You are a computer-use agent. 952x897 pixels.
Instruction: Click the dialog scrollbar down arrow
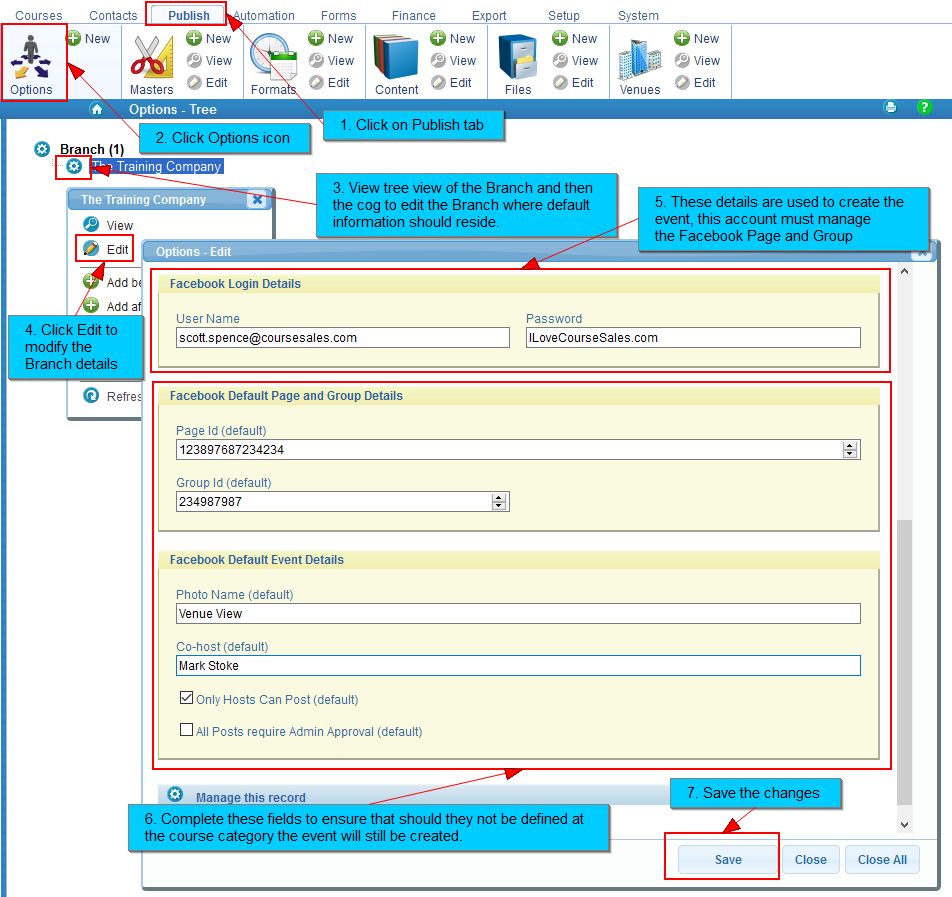point(904,825)
